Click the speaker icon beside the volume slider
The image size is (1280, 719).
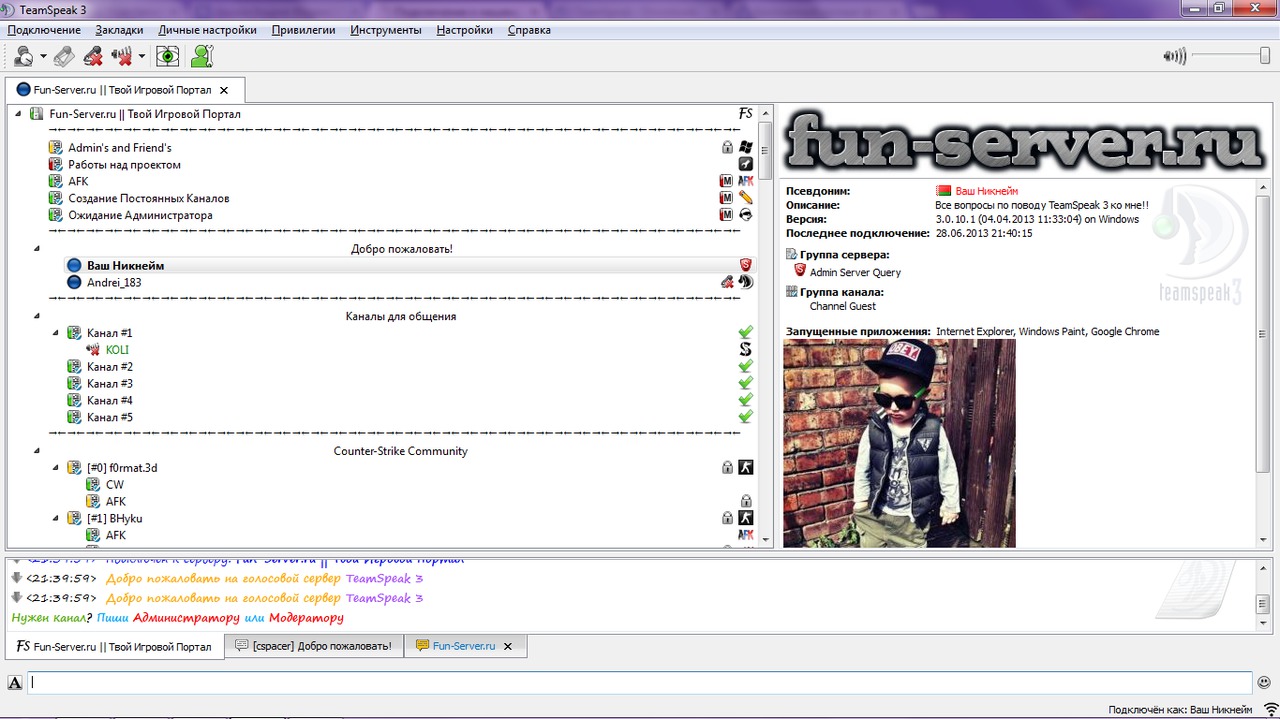(1174, 56)
